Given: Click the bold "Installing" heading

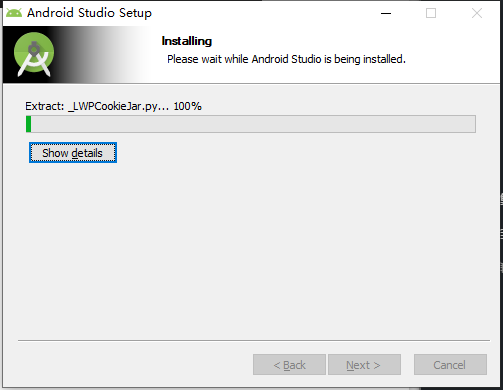Looking at the screenshot, I should click(187, 41).
